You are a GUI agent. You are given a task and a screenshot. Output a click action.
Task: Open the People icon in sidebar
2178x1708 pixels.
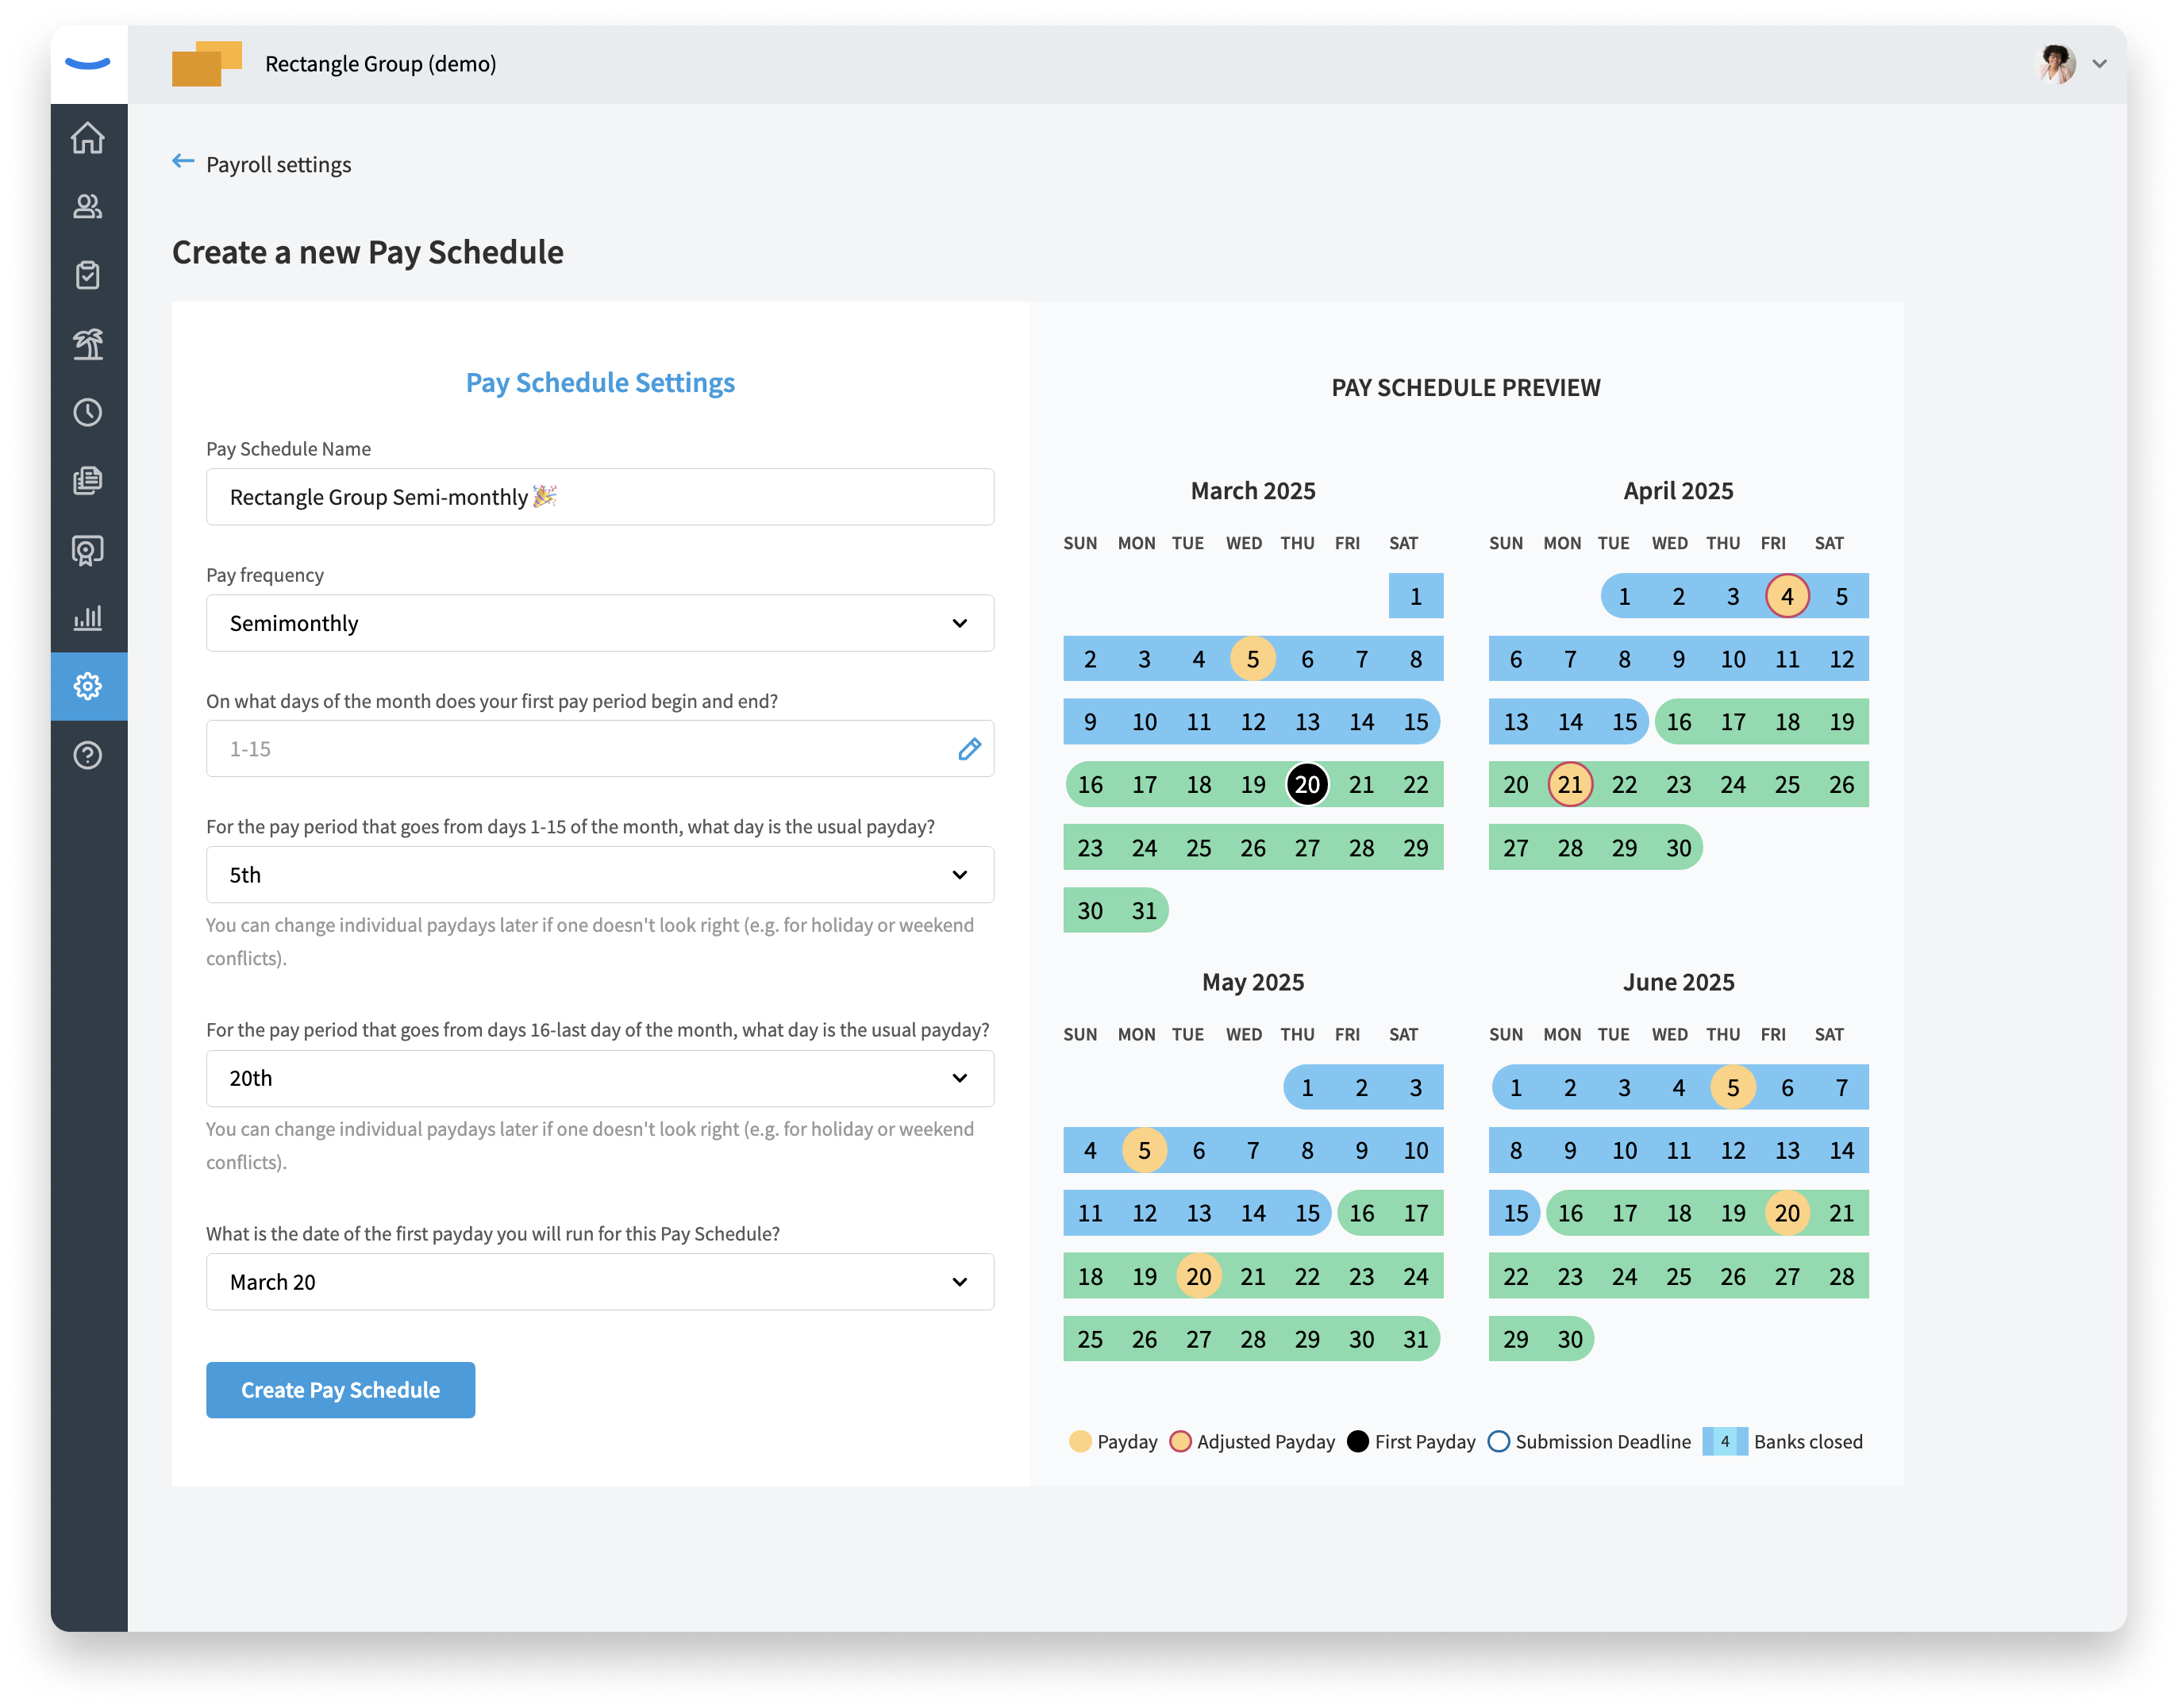coord(88,206)
